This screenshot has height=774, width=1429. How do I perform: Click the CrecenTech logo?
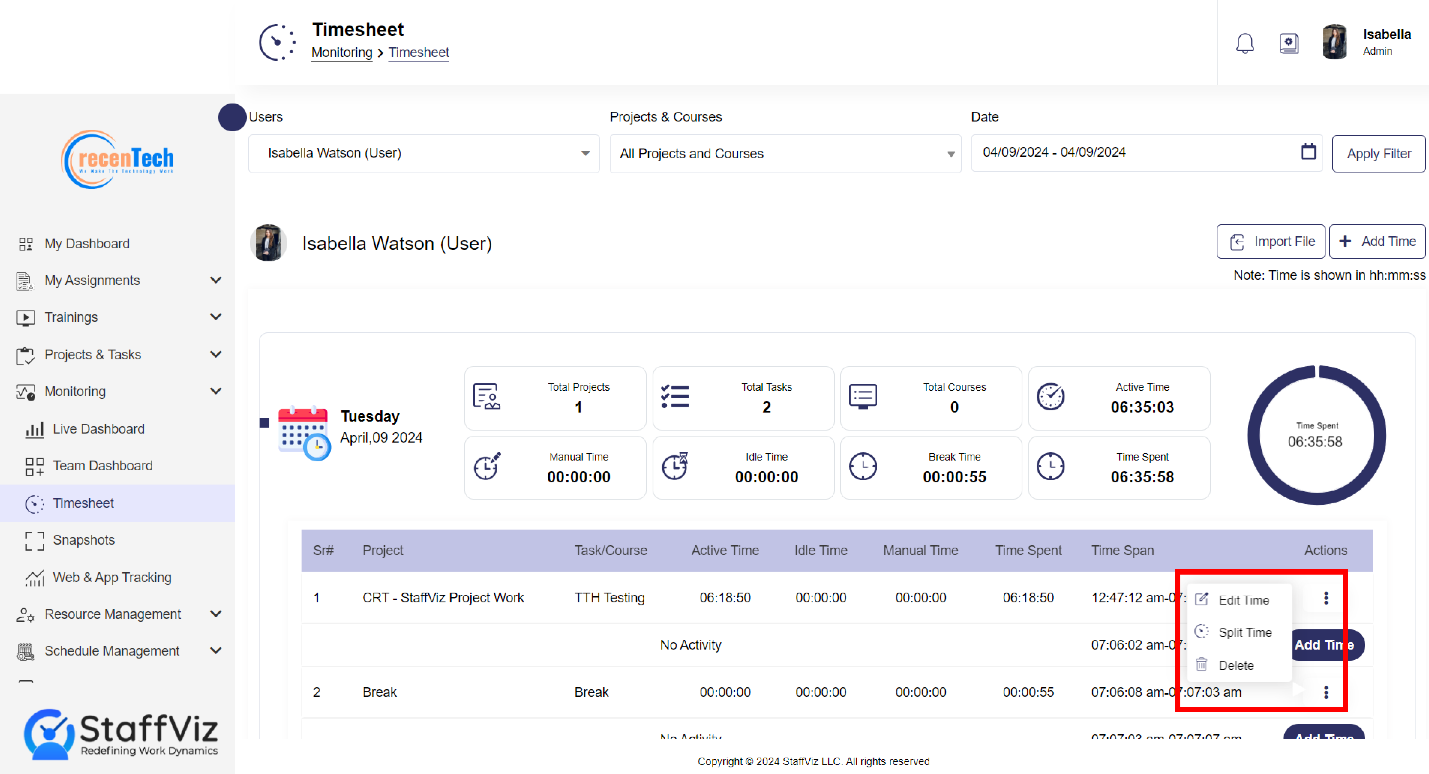(118, 160)
